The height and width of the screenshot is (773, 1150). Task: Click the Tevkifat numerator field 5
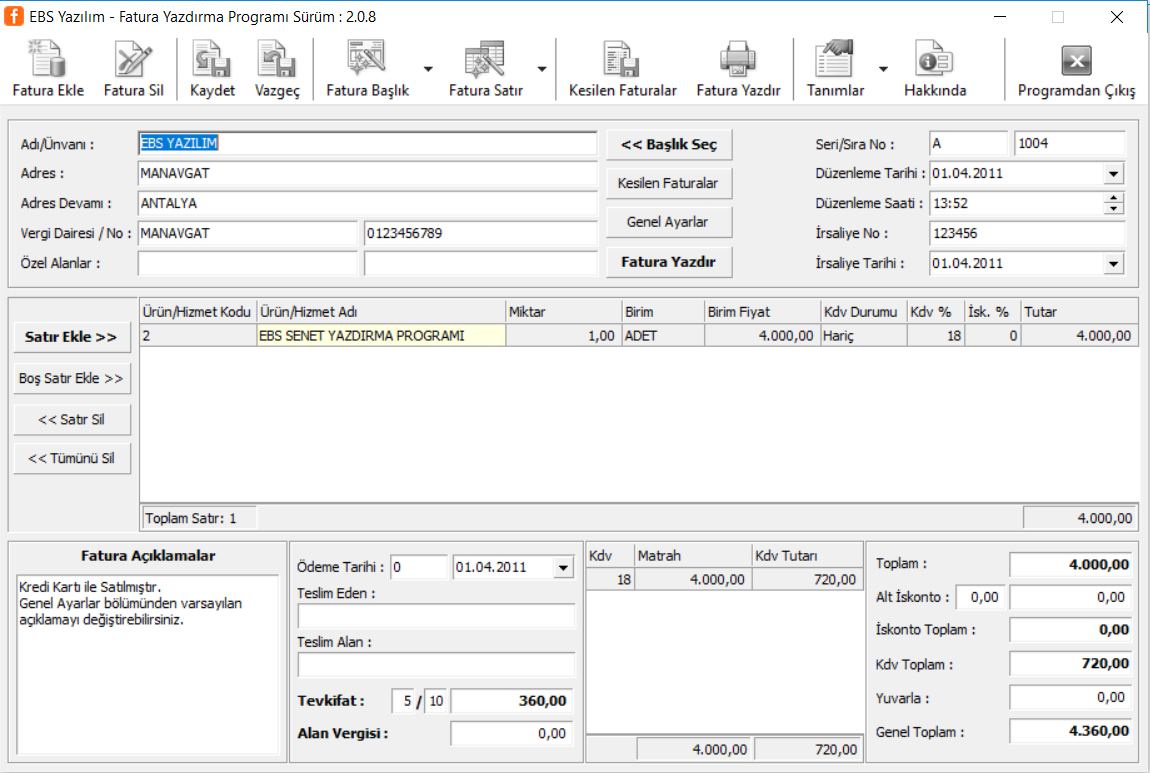coord(403,701)
